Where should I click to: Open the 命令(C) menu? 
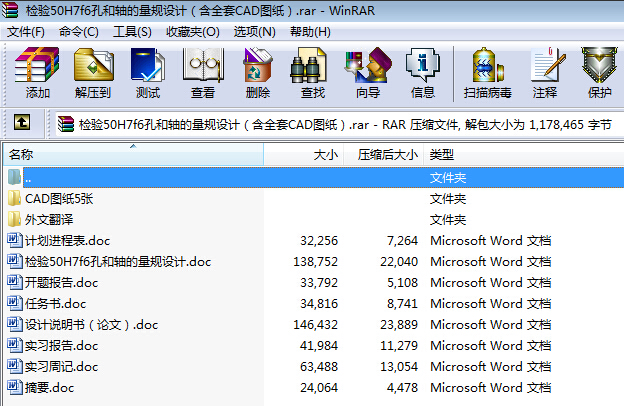(79, 32)
